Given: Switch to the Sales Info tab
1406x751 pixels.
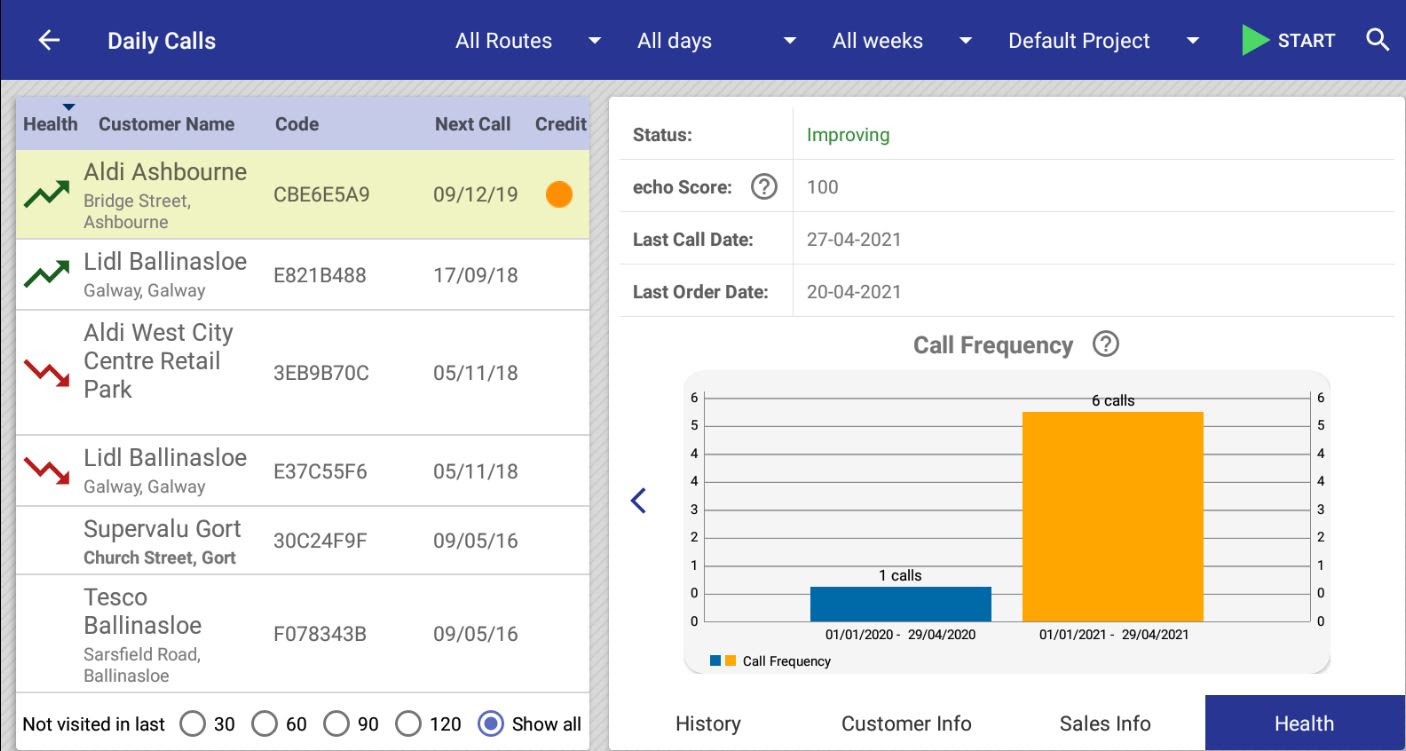Looking at the screenshot, I should 1105,723.
